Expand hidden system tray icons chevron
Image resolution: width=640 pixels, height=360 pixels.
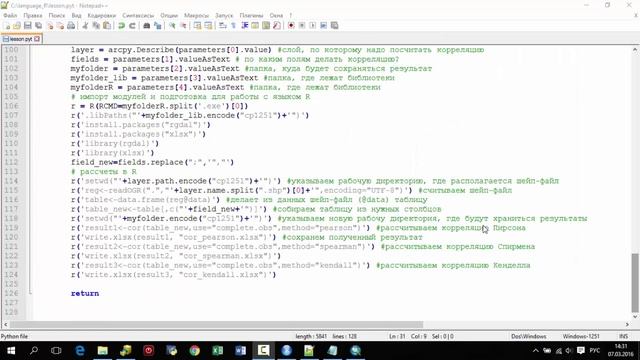(x=536, y=351)
